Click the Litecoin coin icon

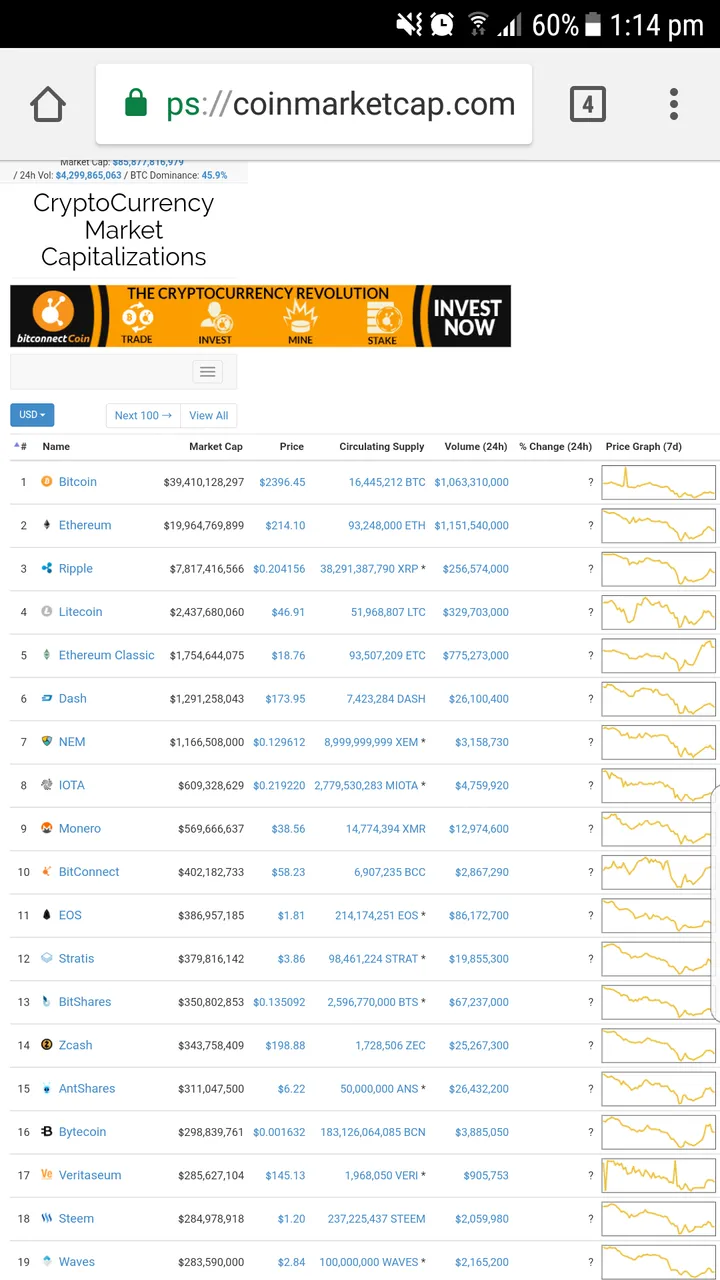click(x=46, y=611)
